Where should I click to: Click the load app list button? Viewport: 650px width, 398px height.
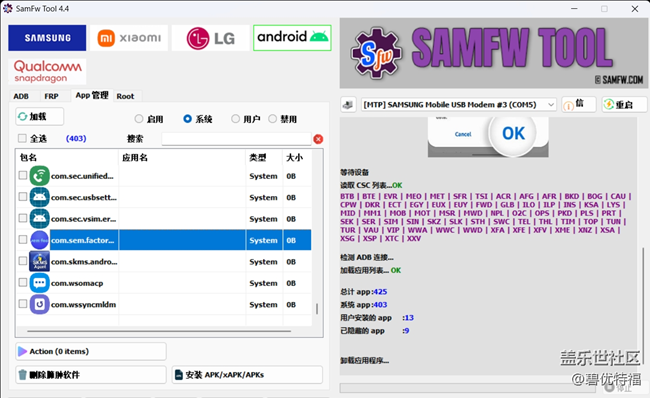coord(39,116)
